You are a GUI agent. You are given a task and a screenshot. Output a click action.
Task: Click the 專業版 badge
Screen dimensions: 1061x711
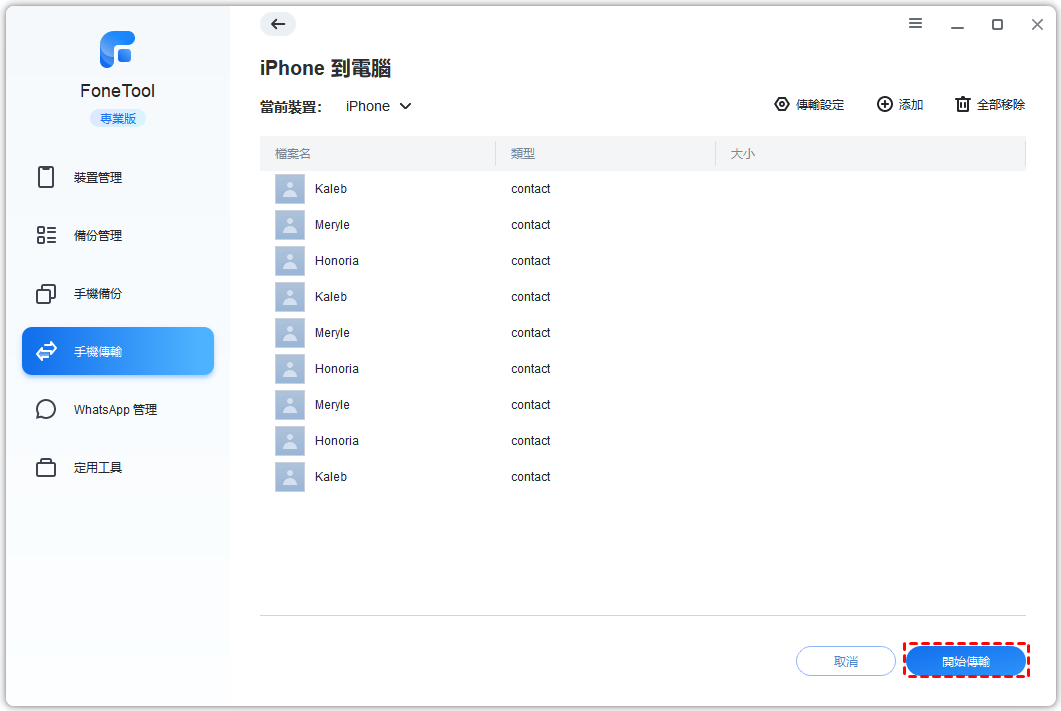tap(117, 118)
